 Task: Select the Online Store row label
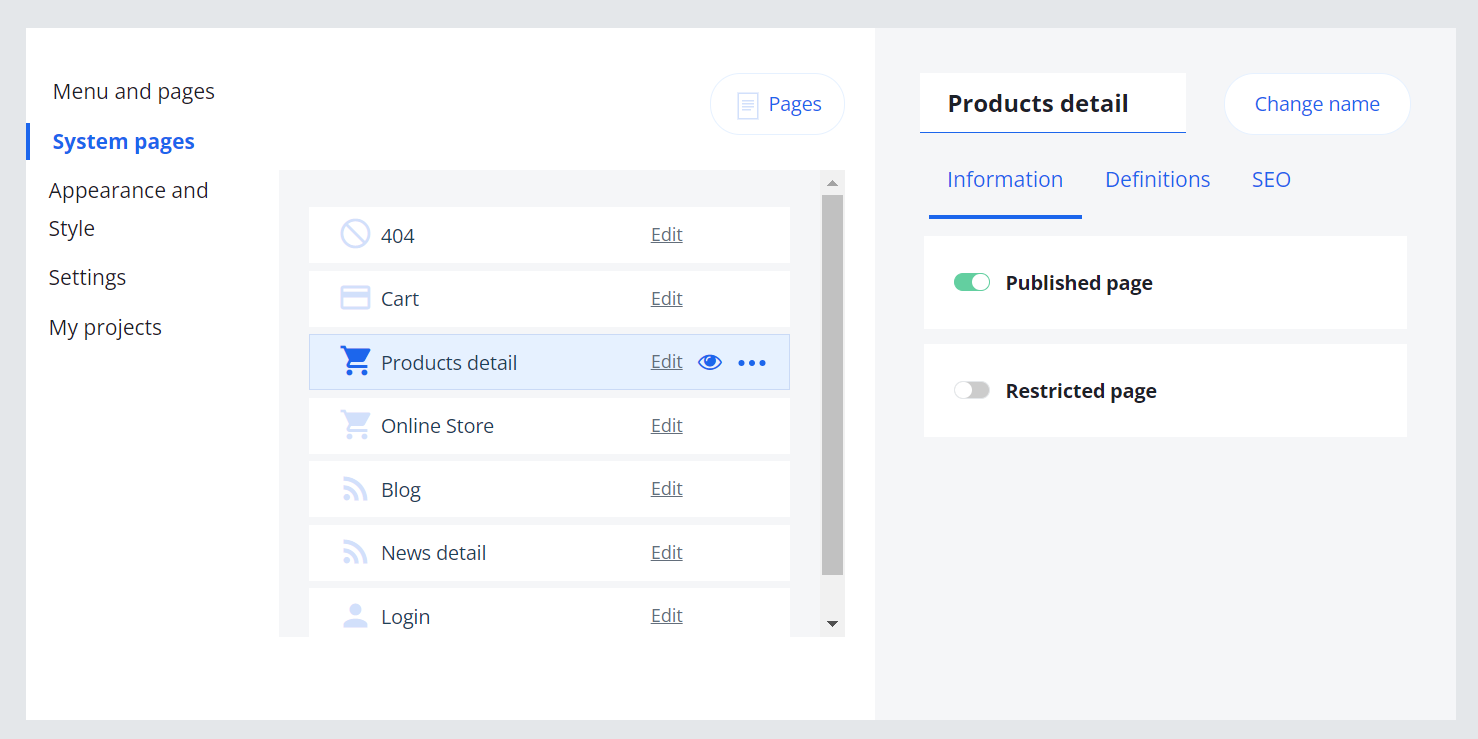pos(437,426)
